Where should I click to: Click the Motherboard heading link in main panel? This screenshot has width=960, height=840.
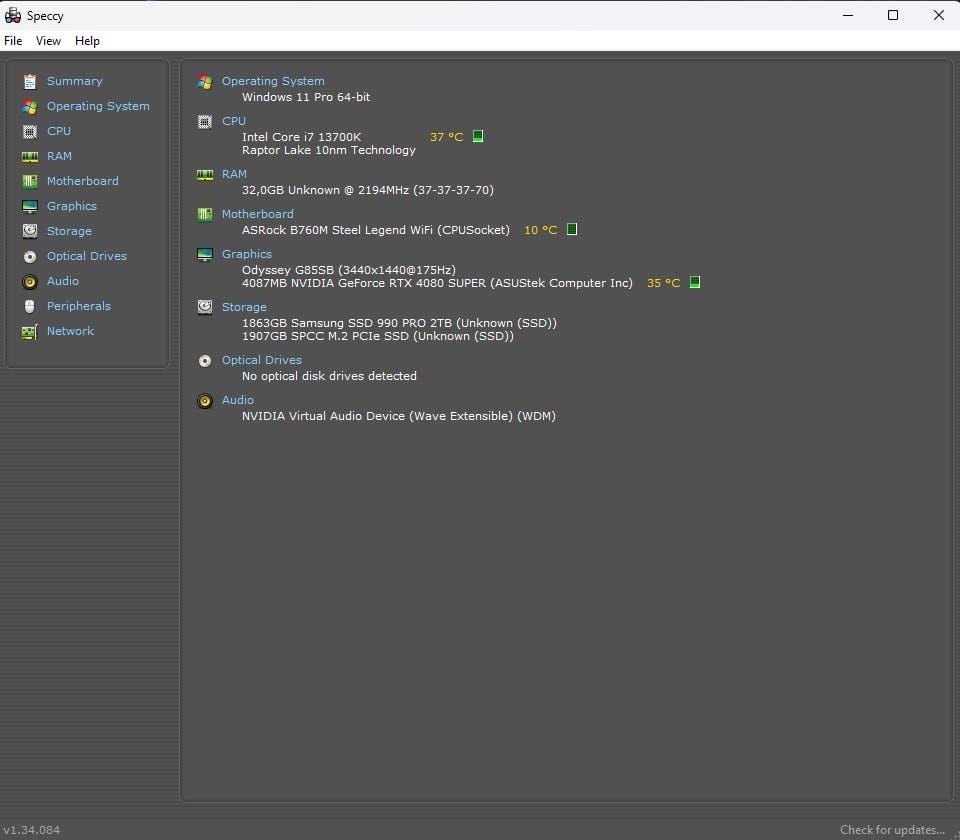[x=258, y=214]
